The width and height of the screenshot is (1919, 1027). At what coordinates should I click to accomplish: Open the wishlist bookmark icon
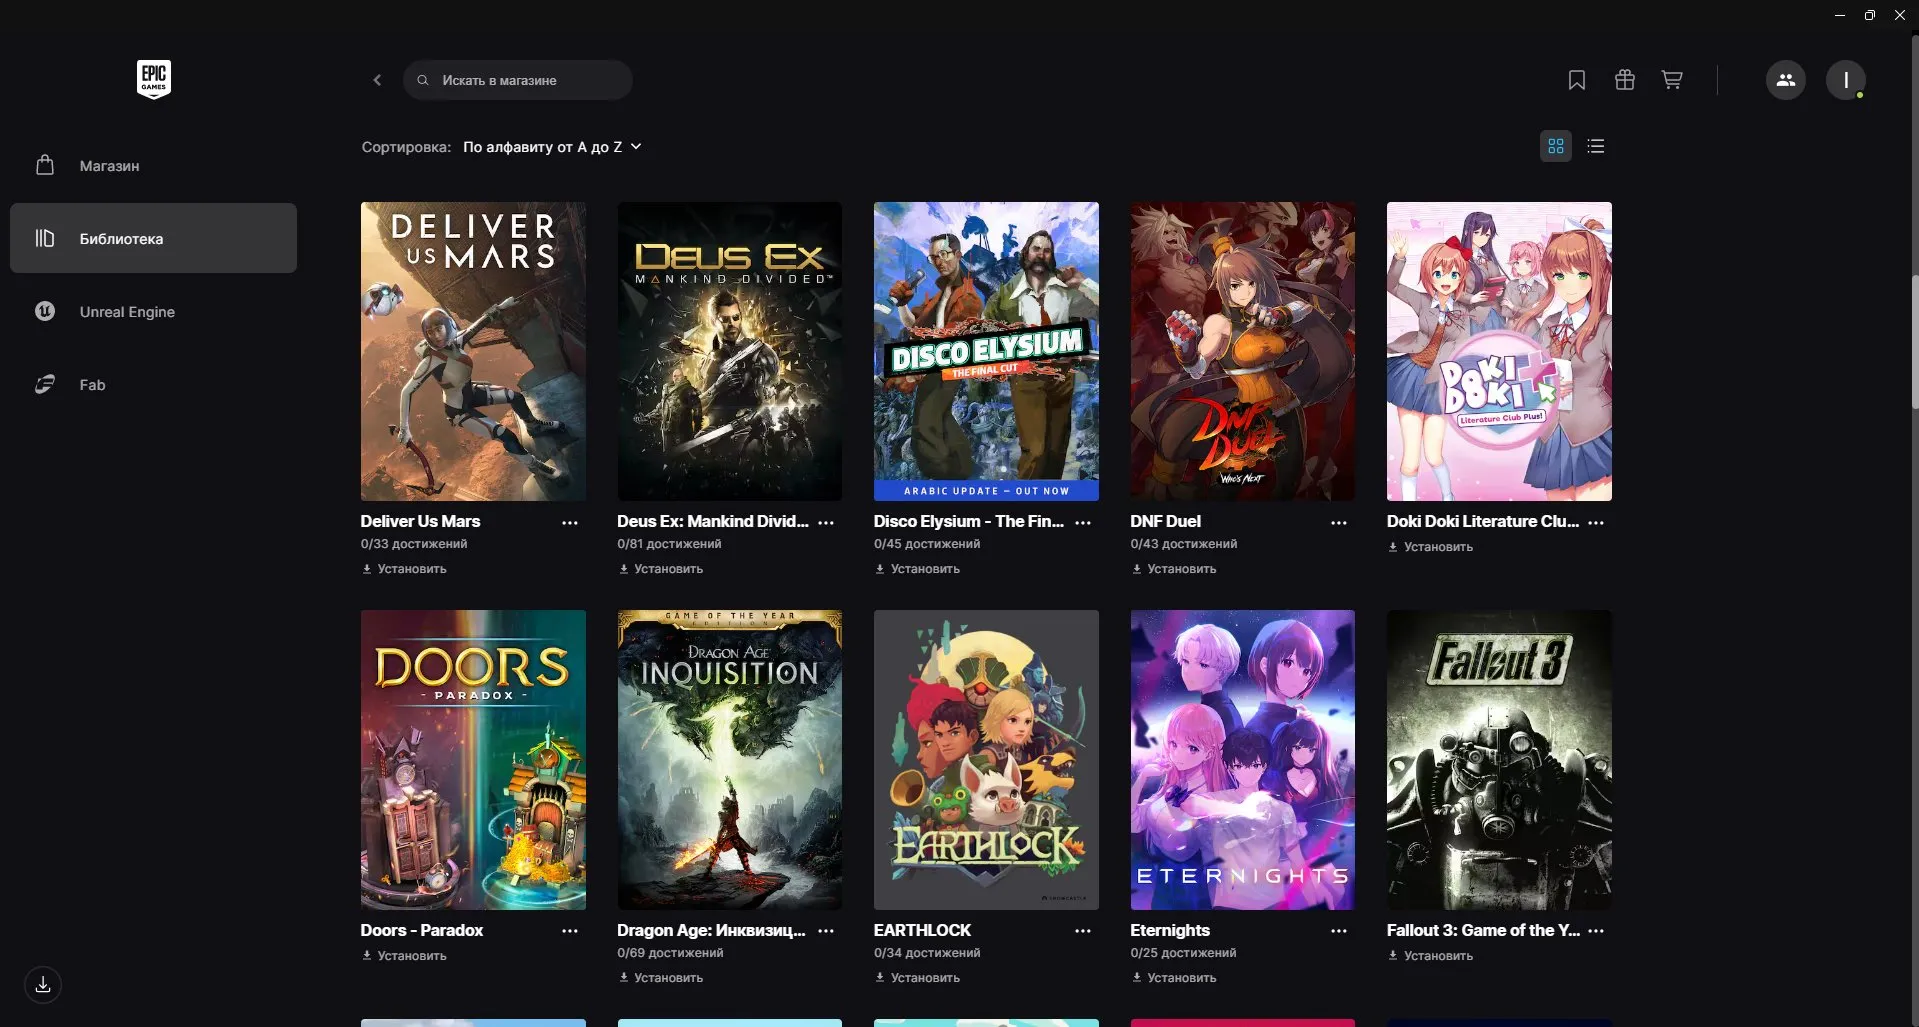(x=1577, y=80)
